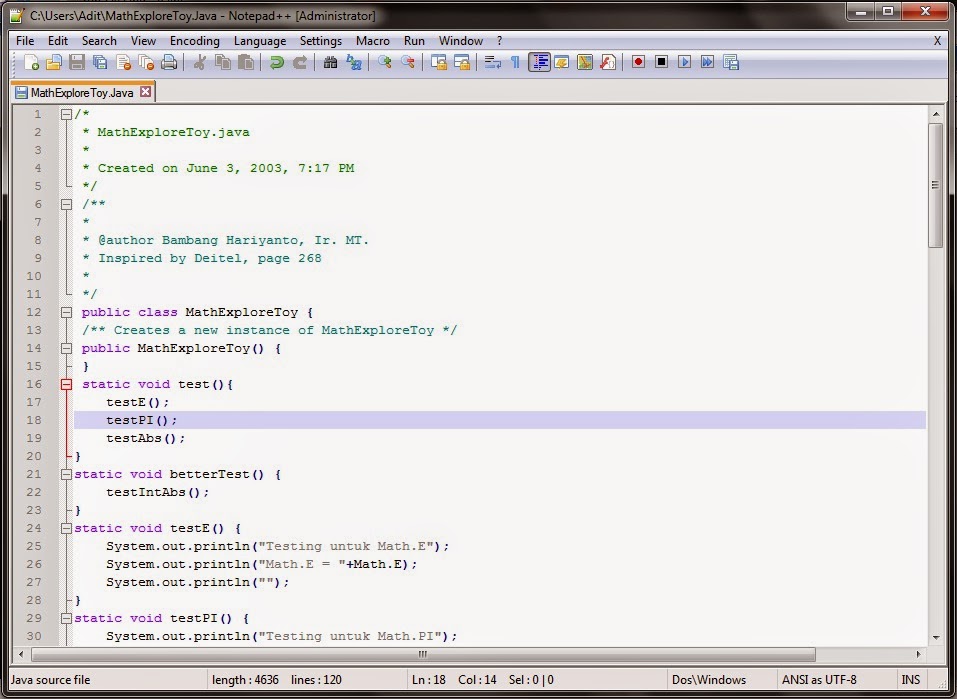Viewport: 957px width, 699px height.
Task: Click the vertical scrollbar up arrow
Action: [x=936, y=114]
